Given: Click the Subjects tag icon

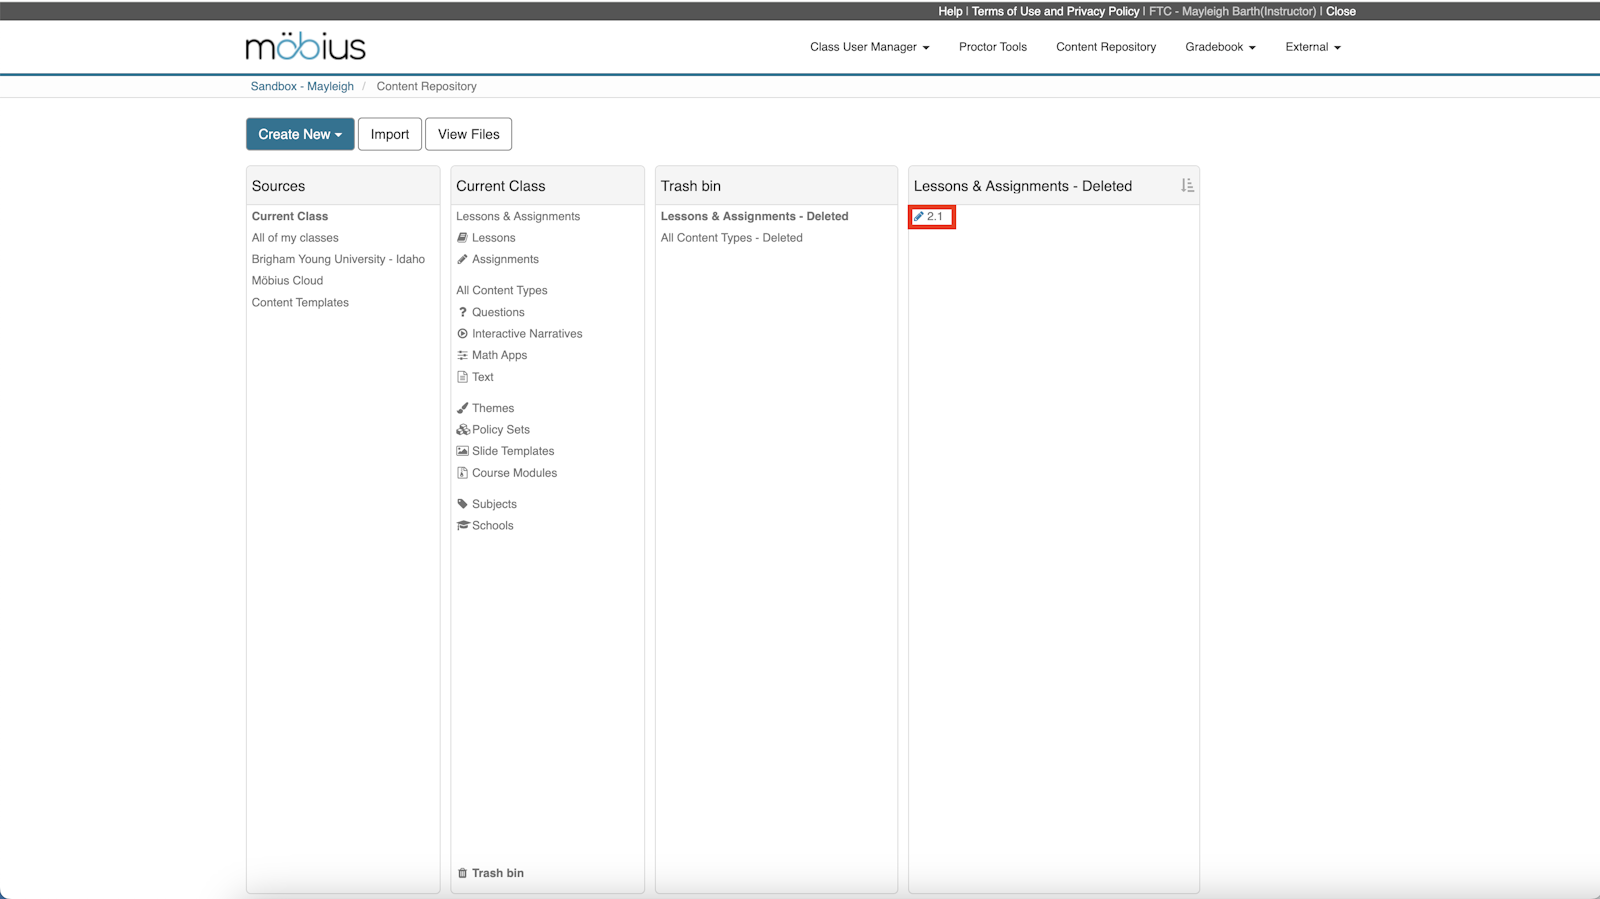Looking at the screenshot, I should [462, 504].
